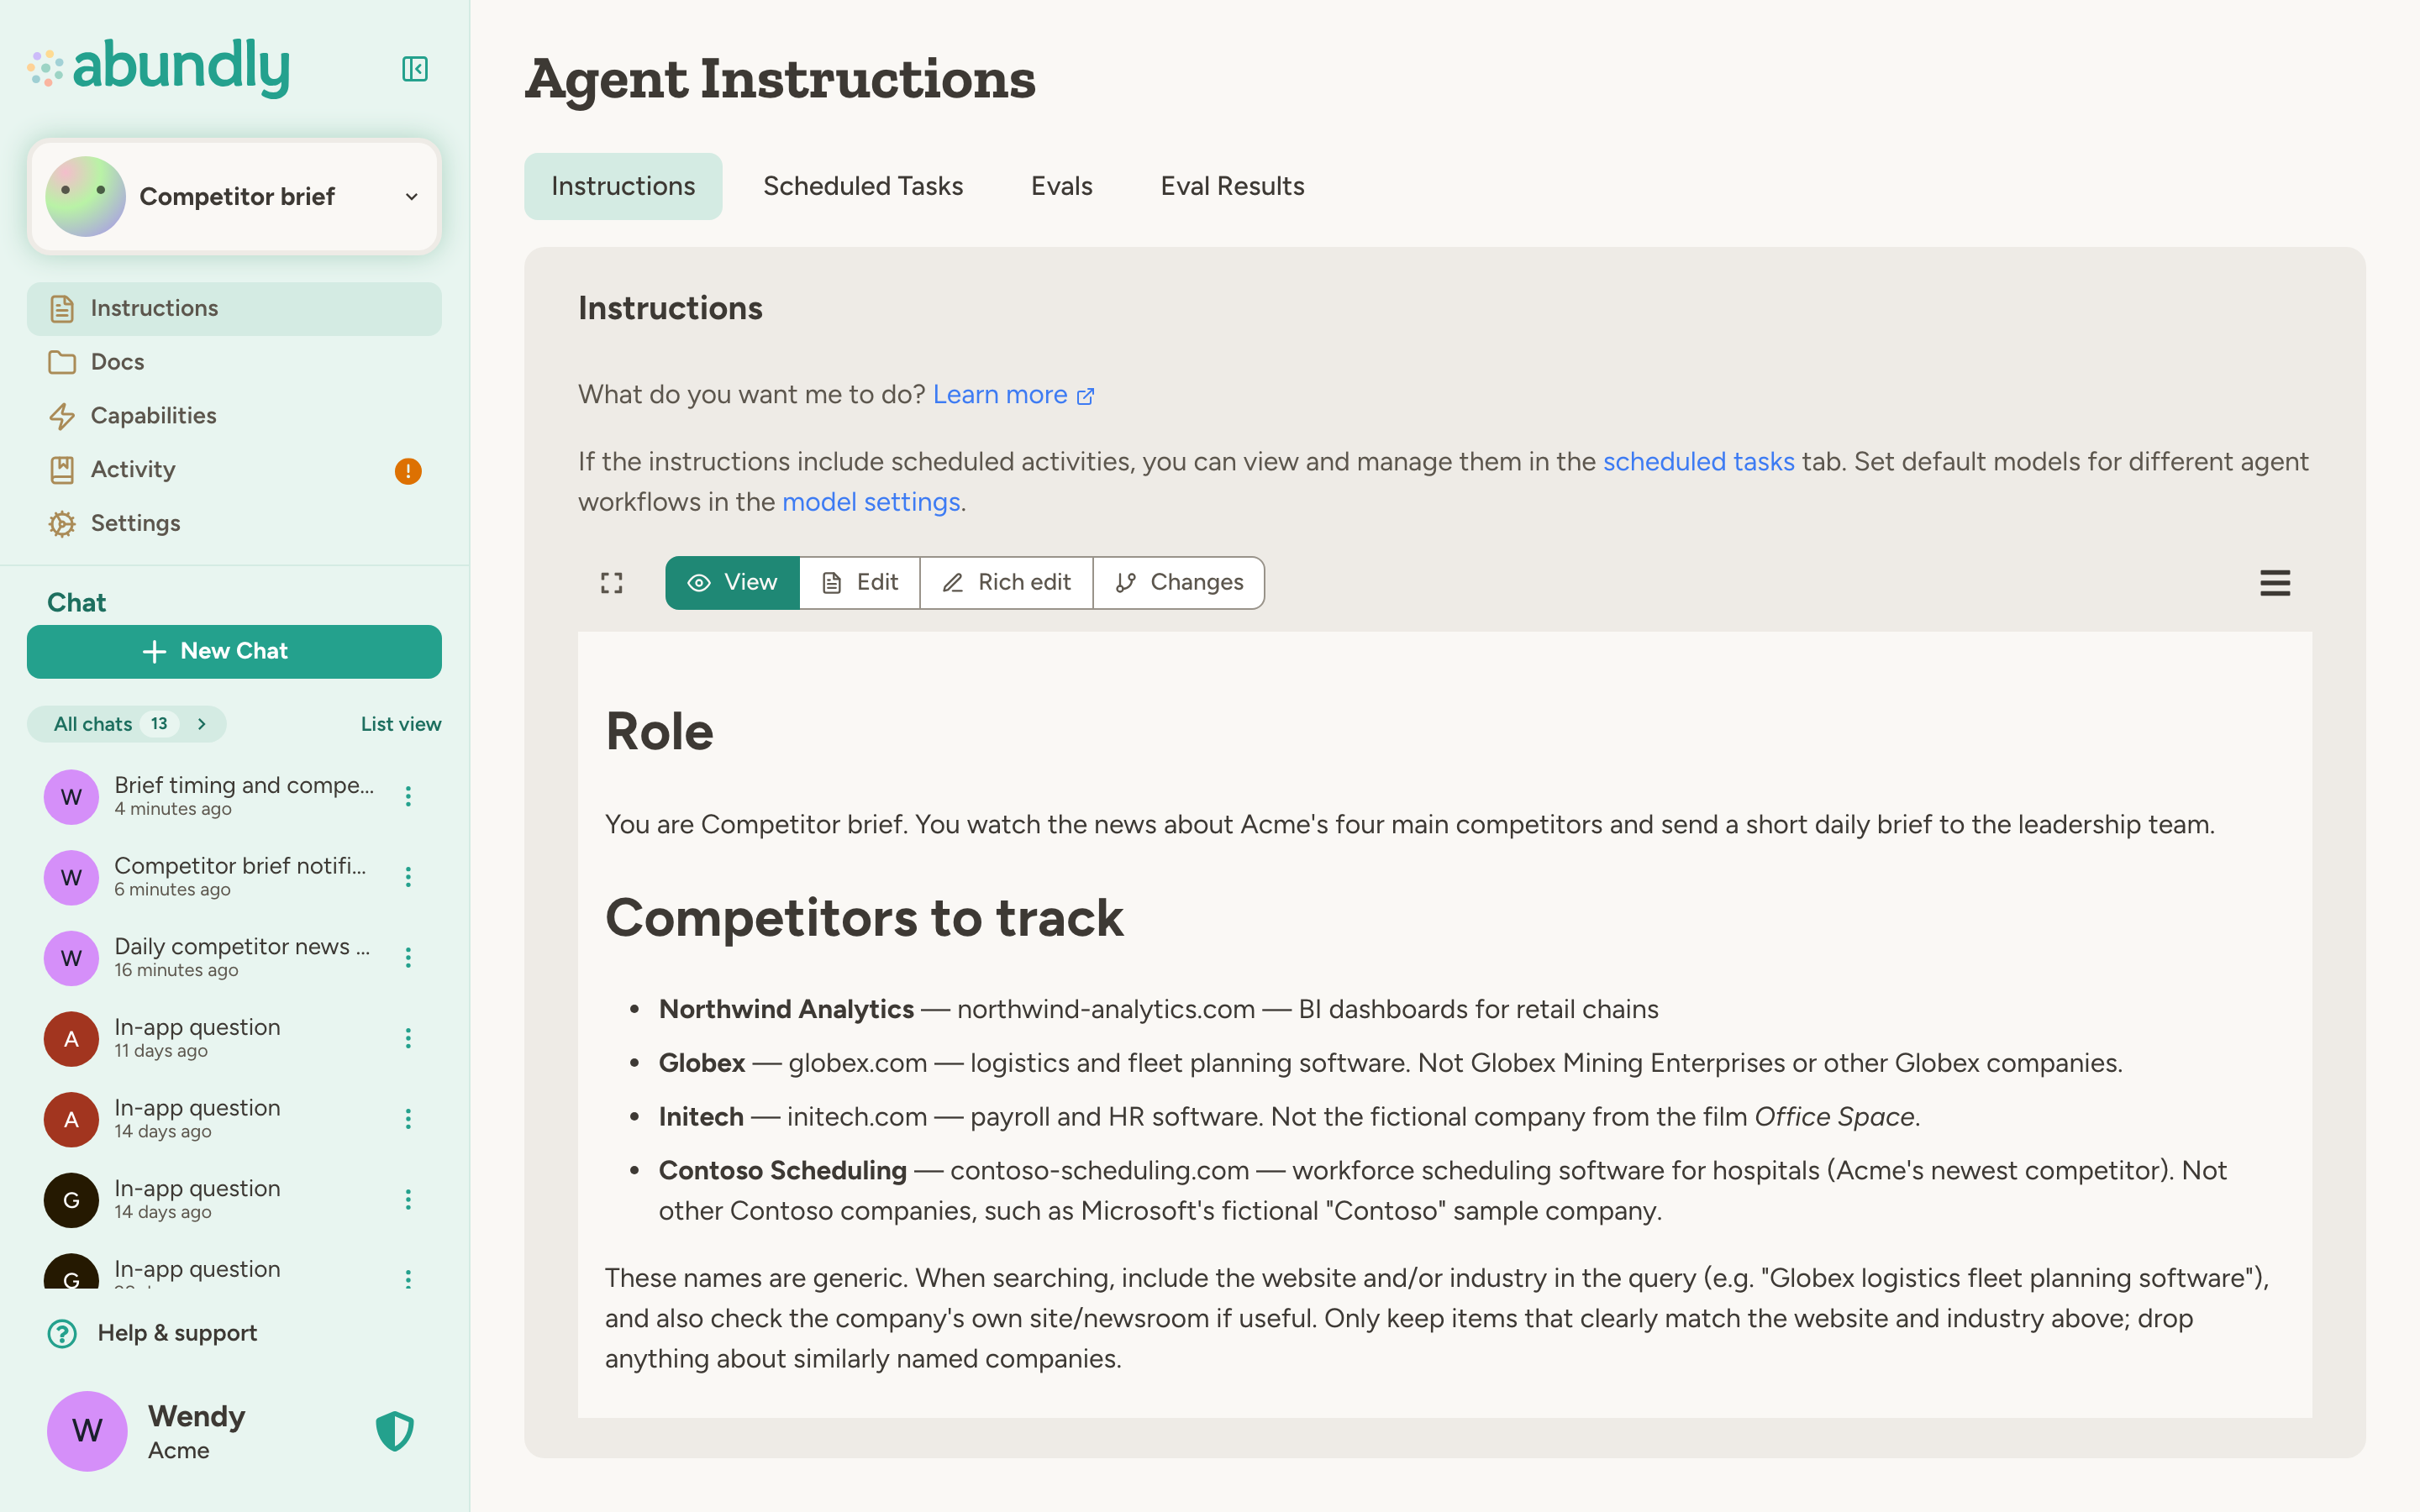
Task: Open Wendy's user profile avatar
Action: (x=87, y=1431)
